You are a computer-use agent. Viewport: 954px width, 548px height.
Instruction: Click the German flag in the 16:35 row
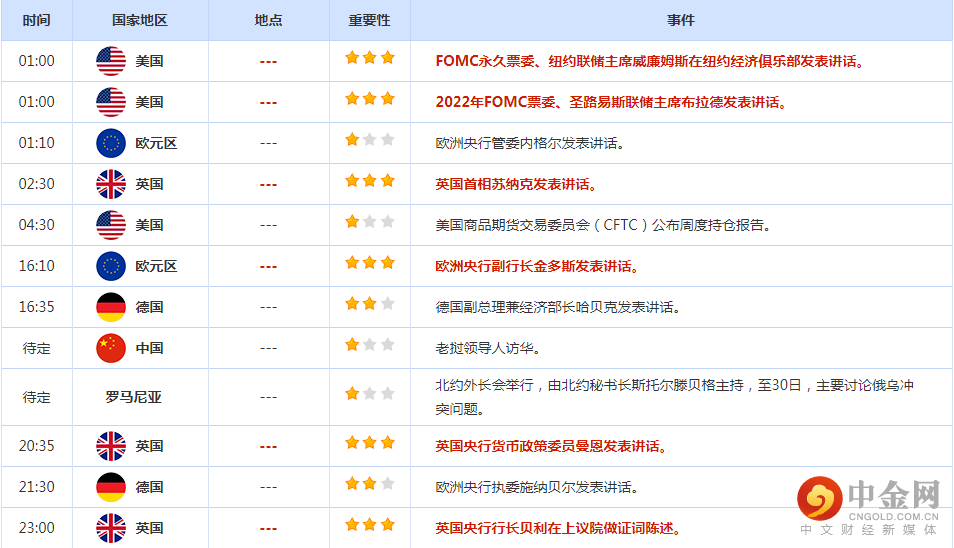111,307
